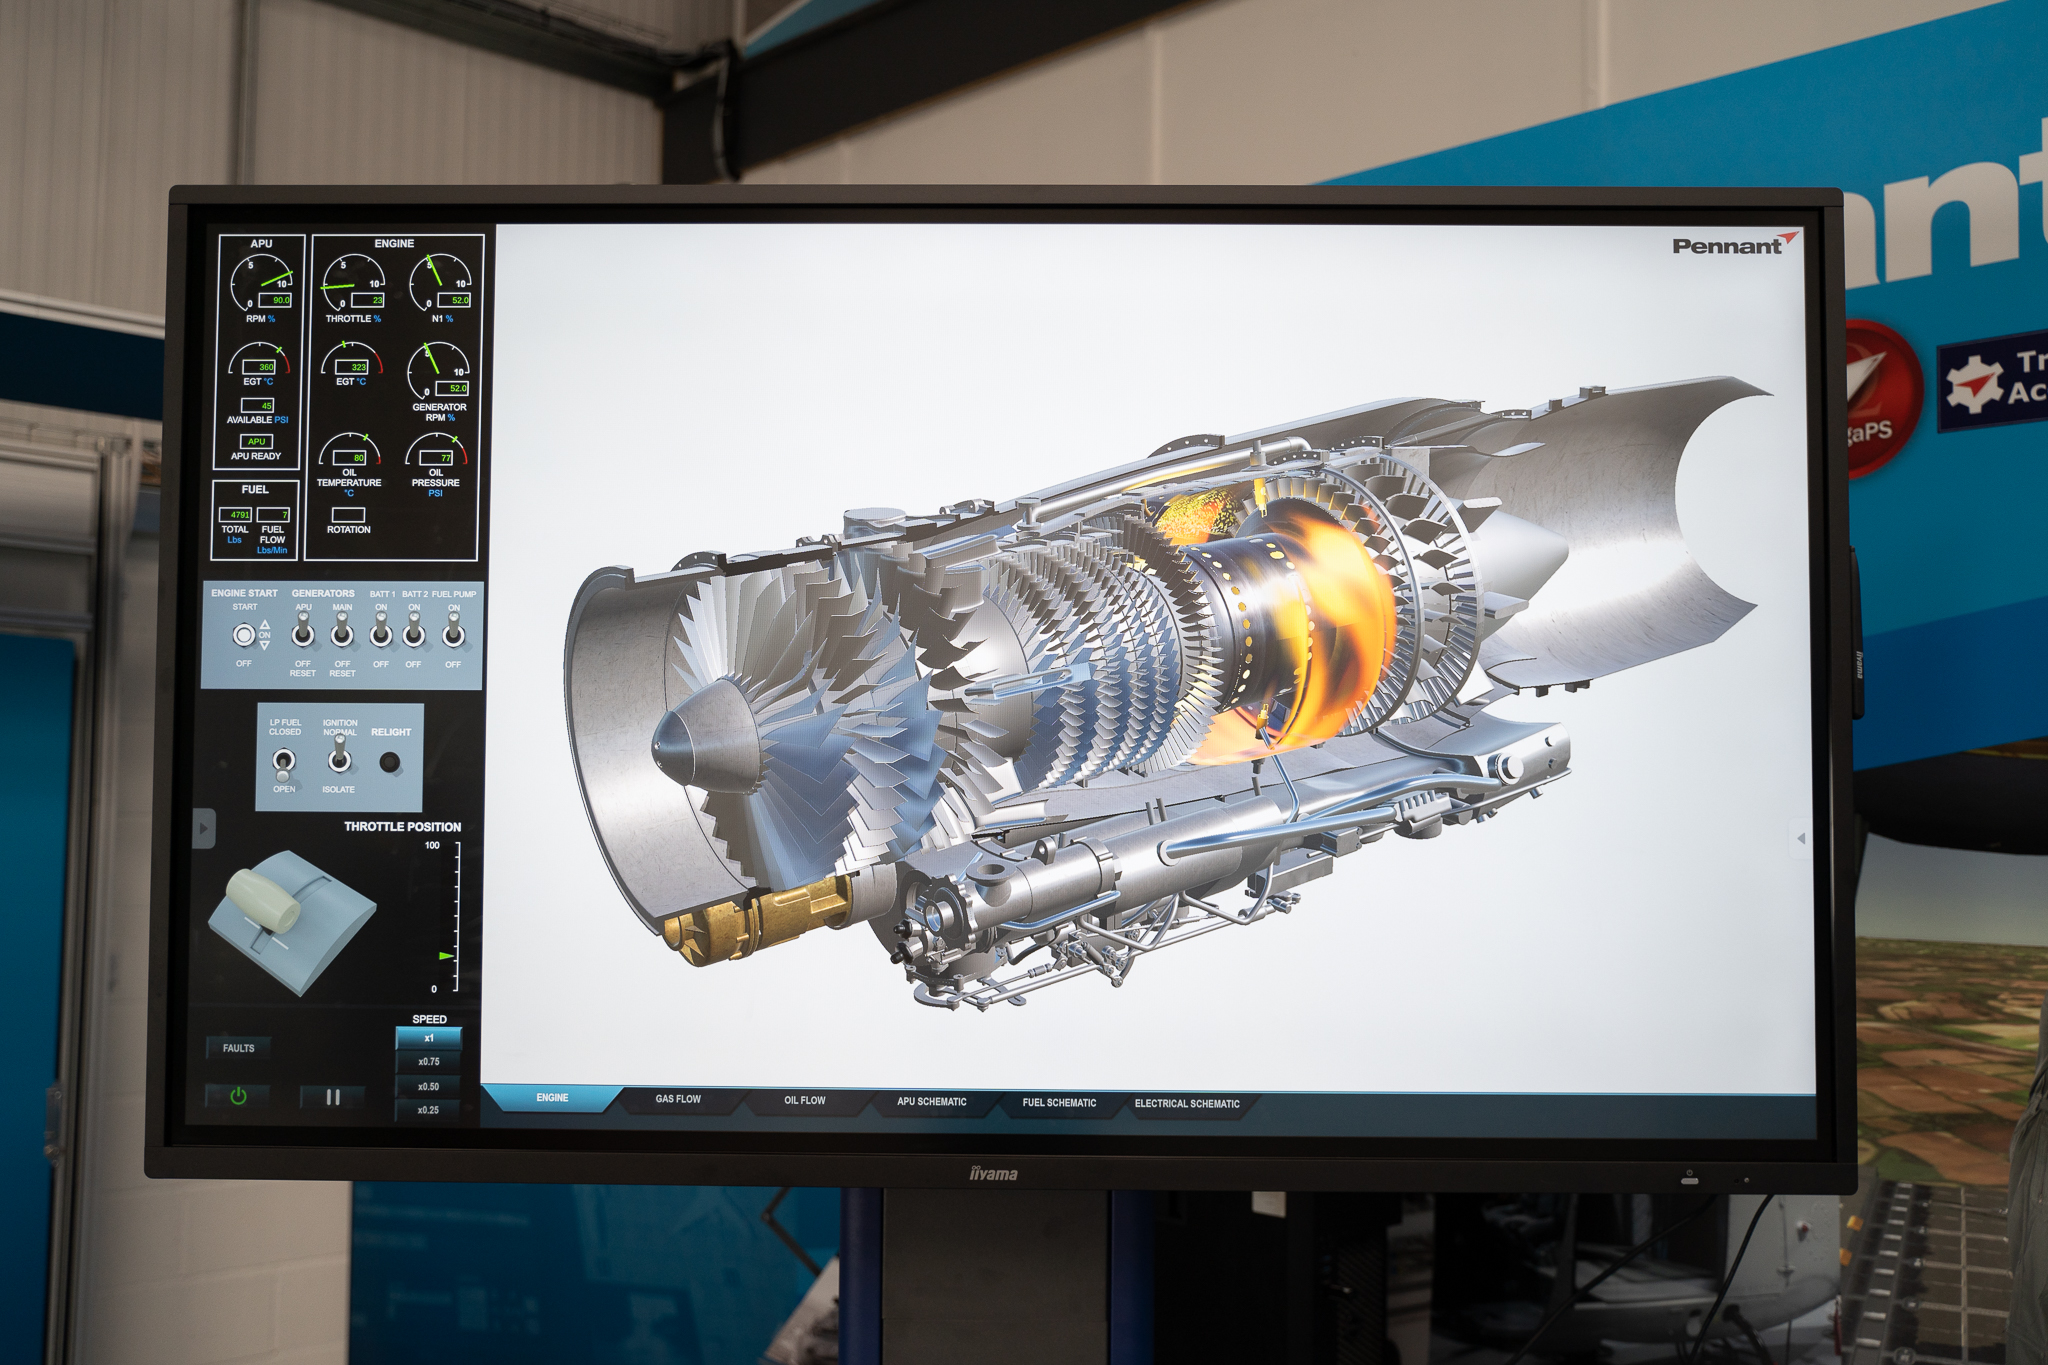Switch to the Gas Flow tab
The image size is (2048, 1365).
click(678, 1099)
